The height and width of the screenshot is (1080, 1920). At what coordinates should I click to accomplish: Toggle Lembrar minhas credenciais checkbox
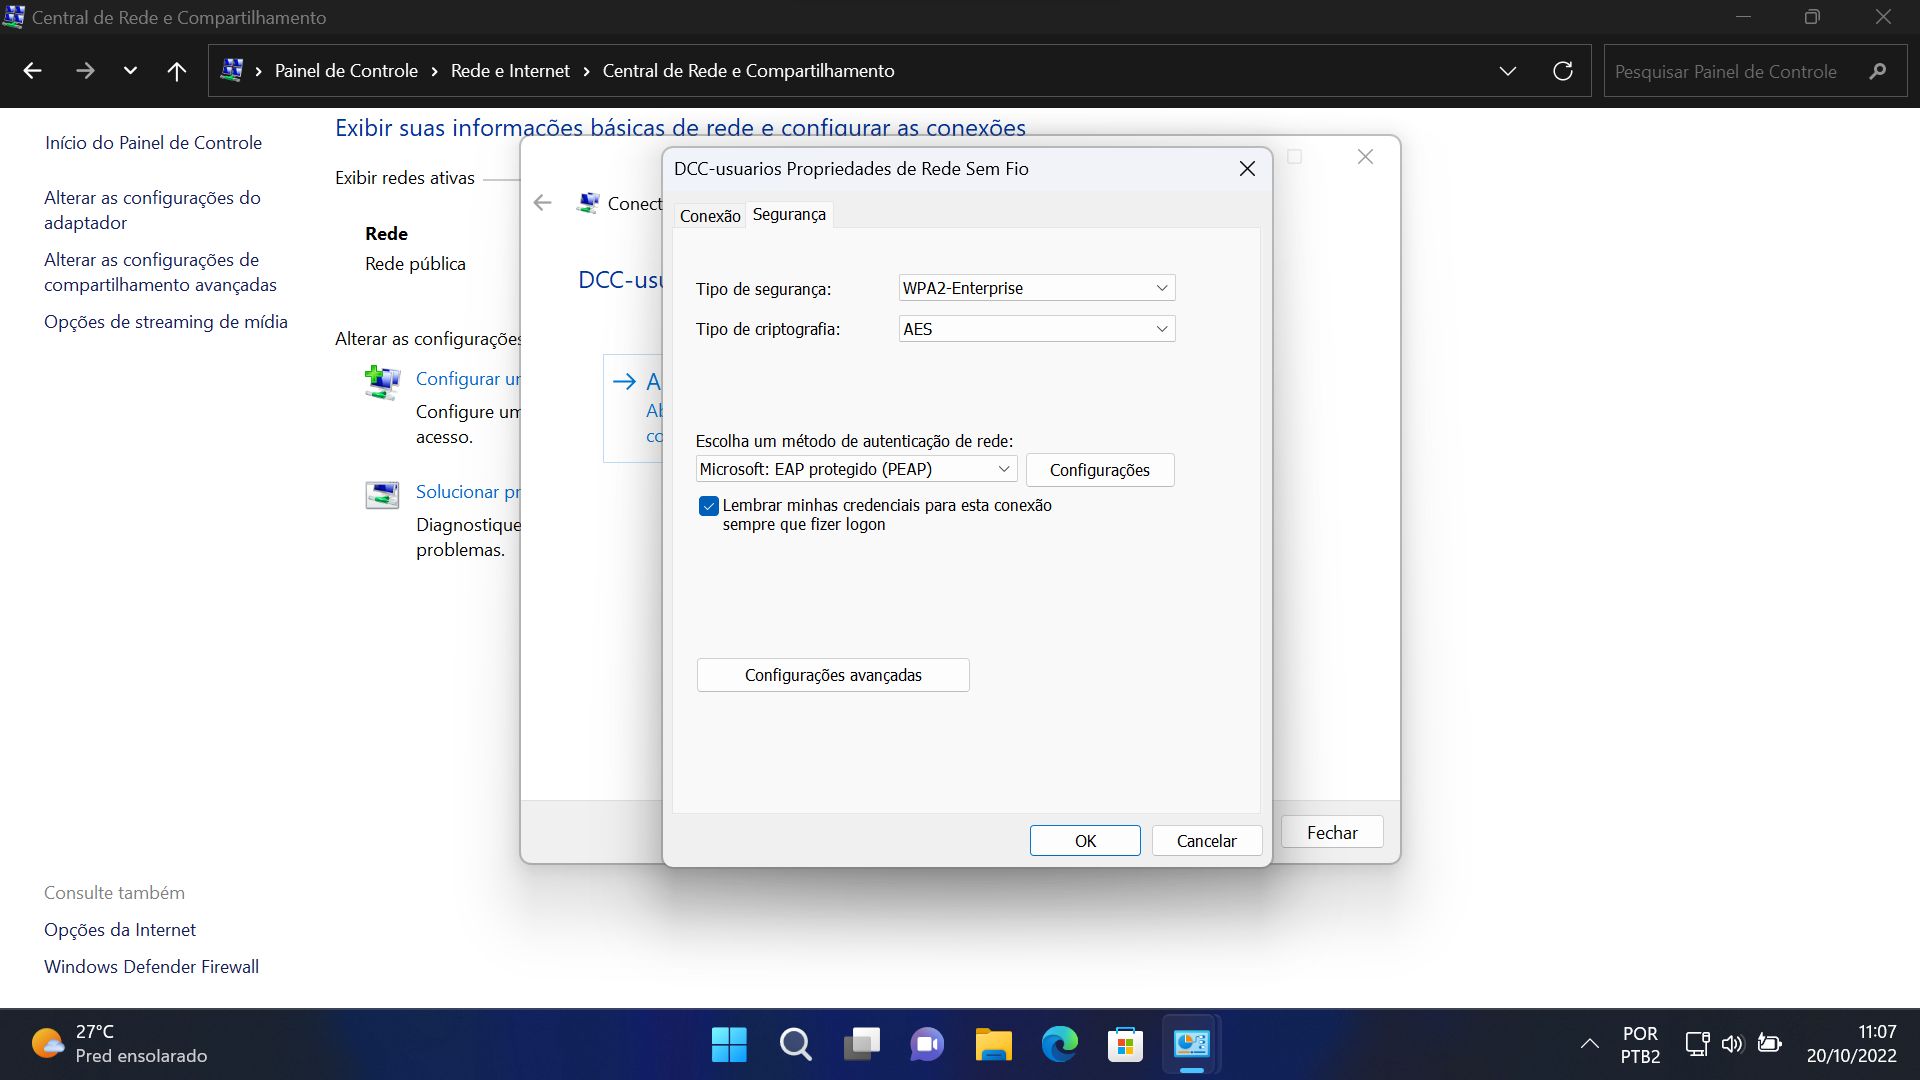tap(709, 506)
